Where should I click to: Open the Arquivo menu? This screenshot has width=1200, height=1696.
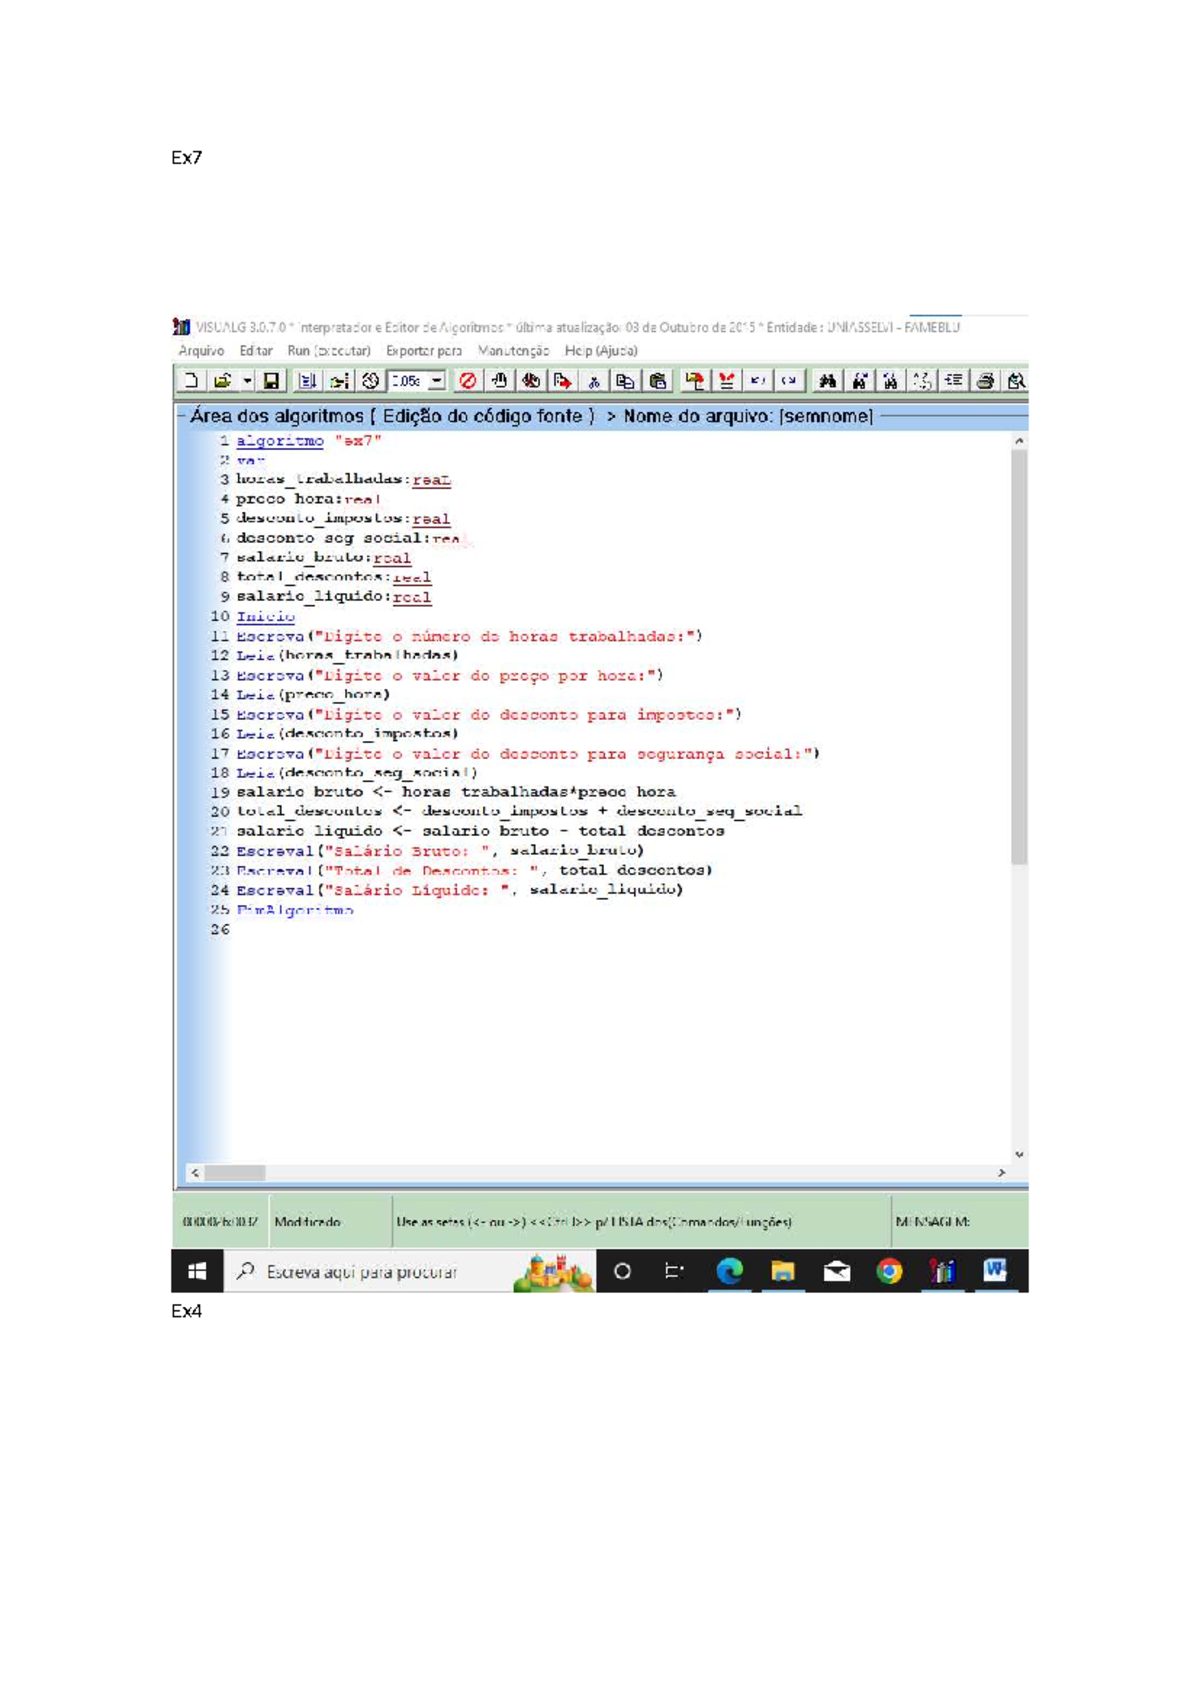click(x=201, y=351)
